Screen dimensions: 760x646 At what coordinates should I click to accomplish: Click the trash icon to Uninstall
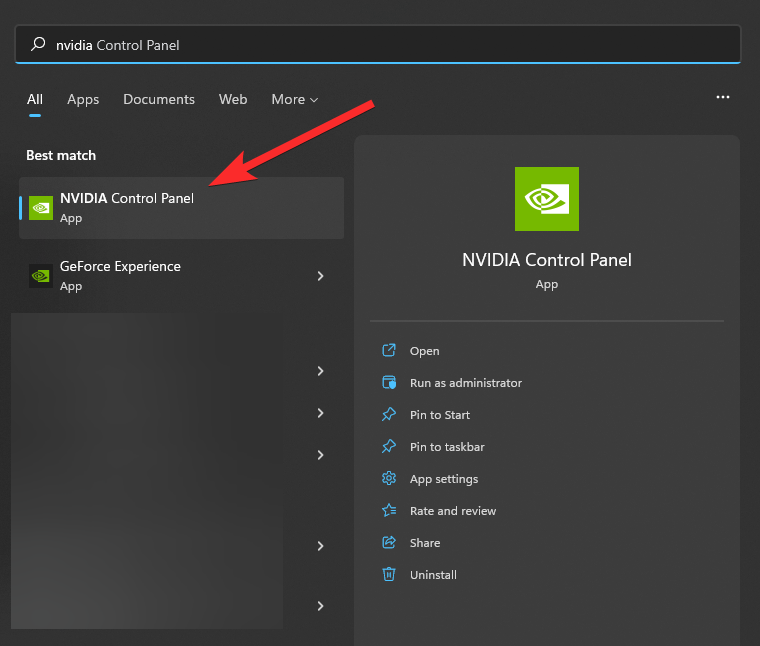(389, 575)
